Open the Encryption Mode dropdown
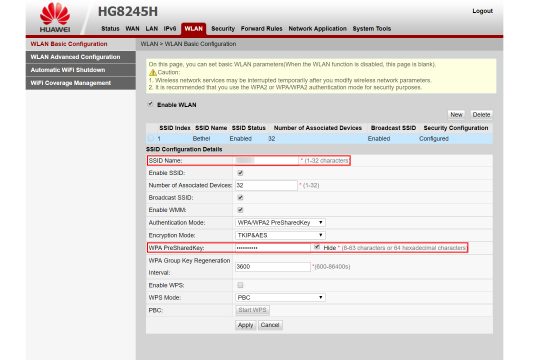The width and height of the screenshot is (537, 360). pyautogui.click(x=280, y=235)
